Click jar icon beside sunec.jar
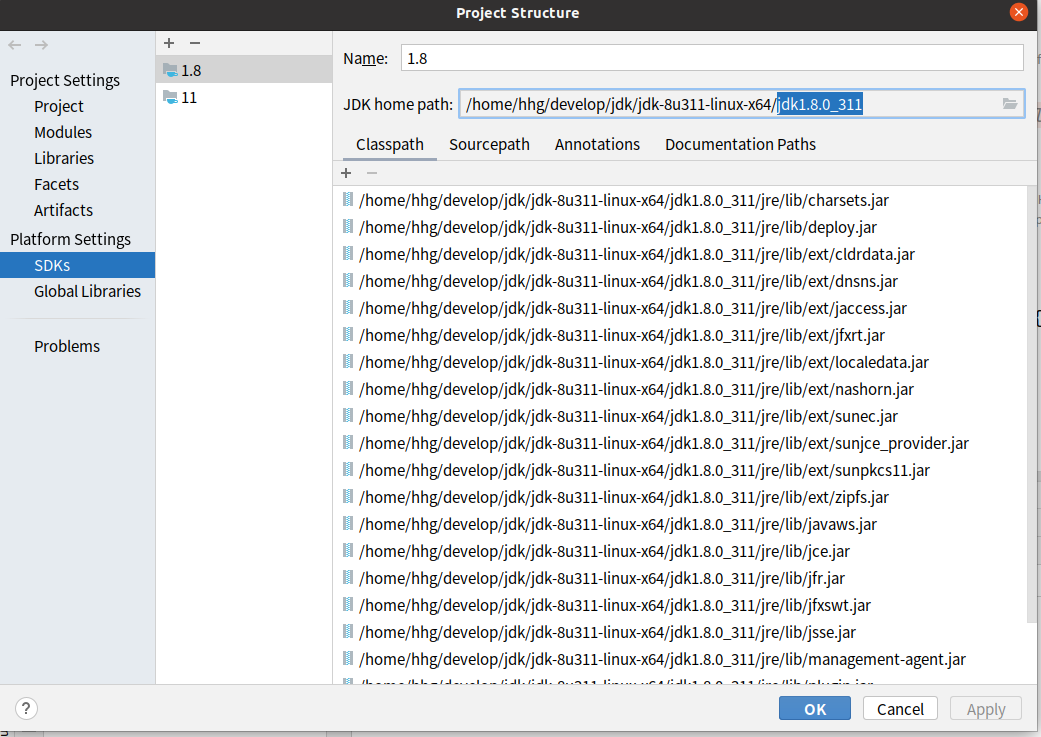Image resolution: width=1041 pixels, height=737 pixels. point(348,416)
